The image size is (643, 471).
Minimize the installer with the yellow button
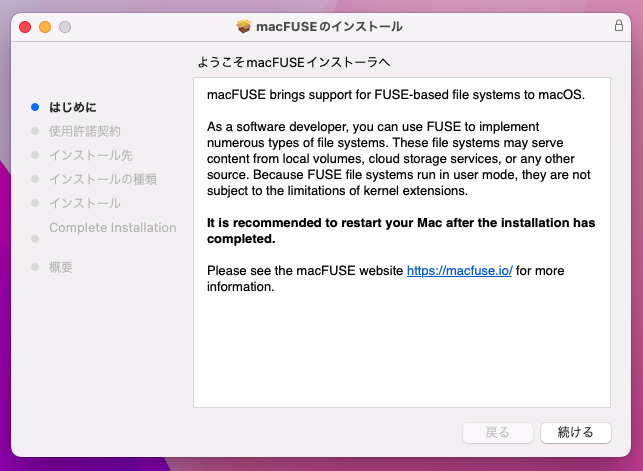click(x=45, y=25)
